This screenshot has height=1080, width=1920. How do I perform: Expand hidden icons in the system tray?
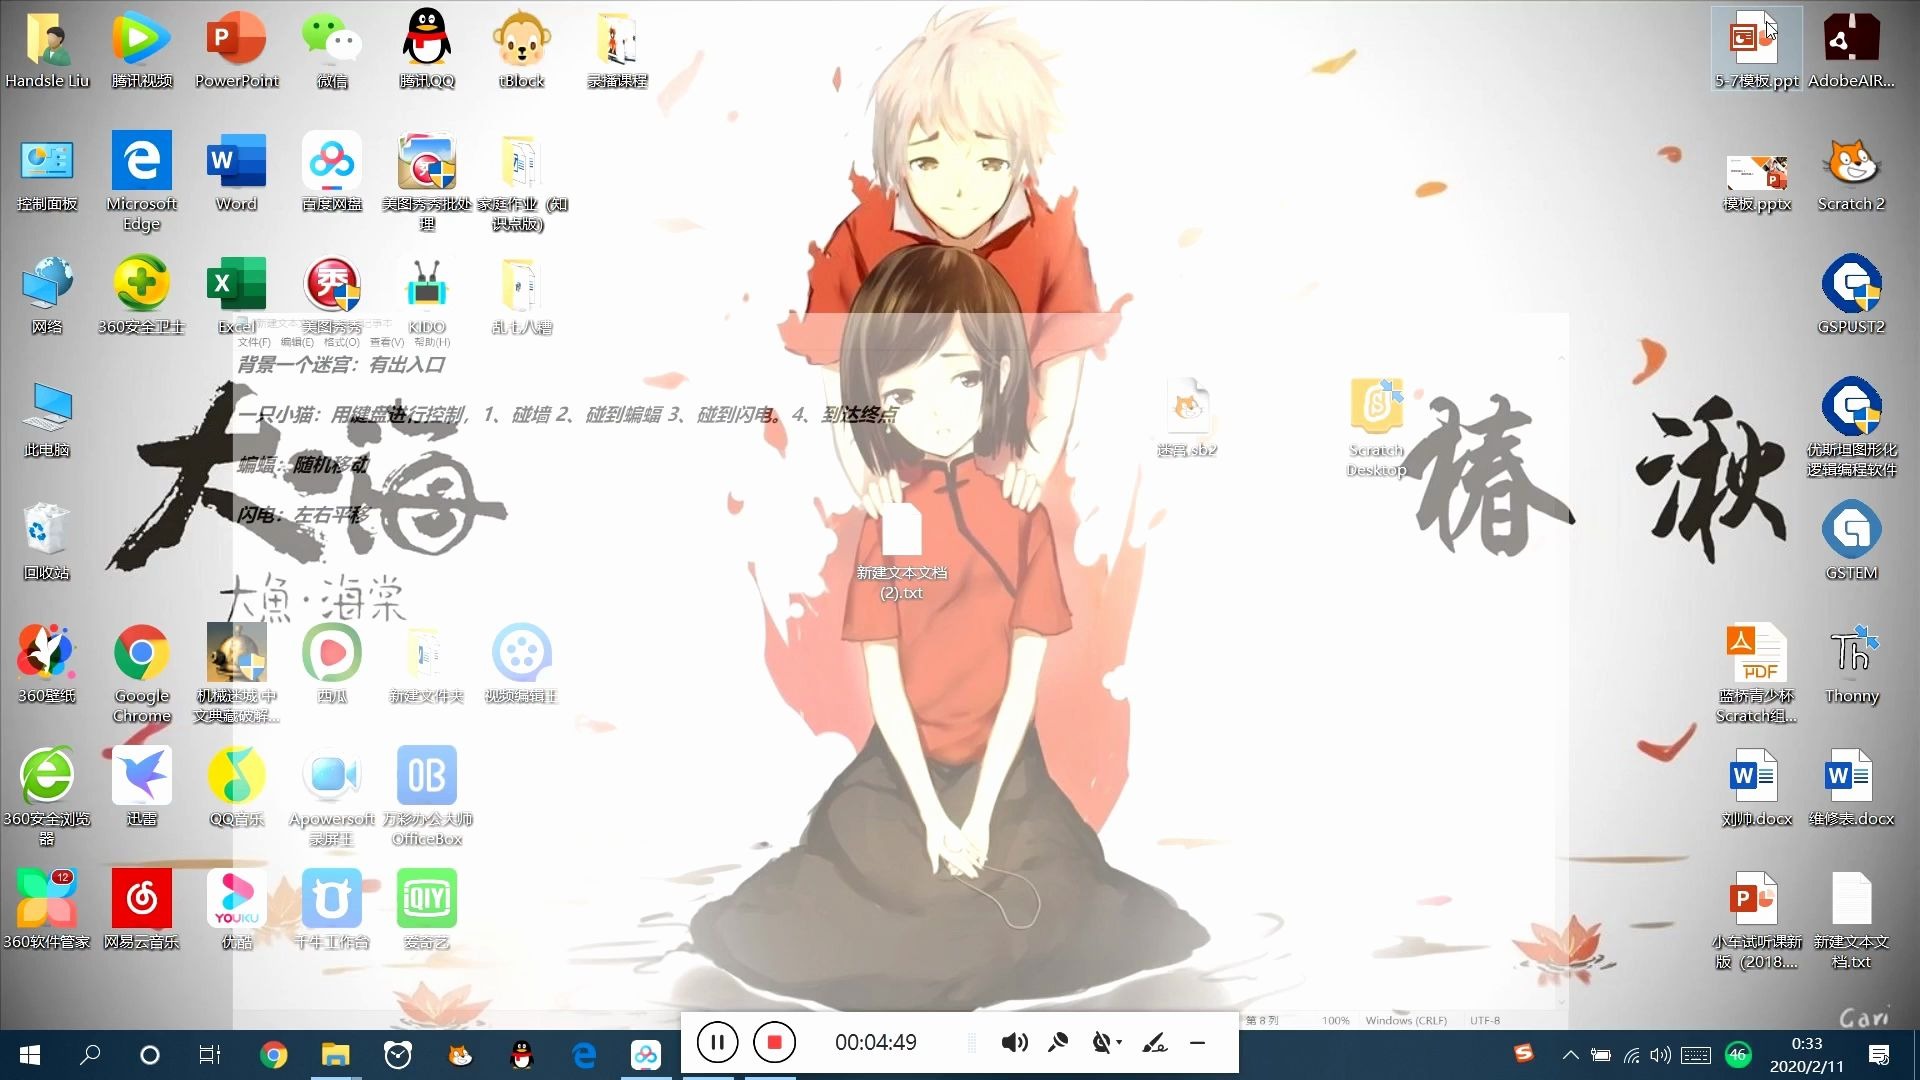[1569, 1055]
